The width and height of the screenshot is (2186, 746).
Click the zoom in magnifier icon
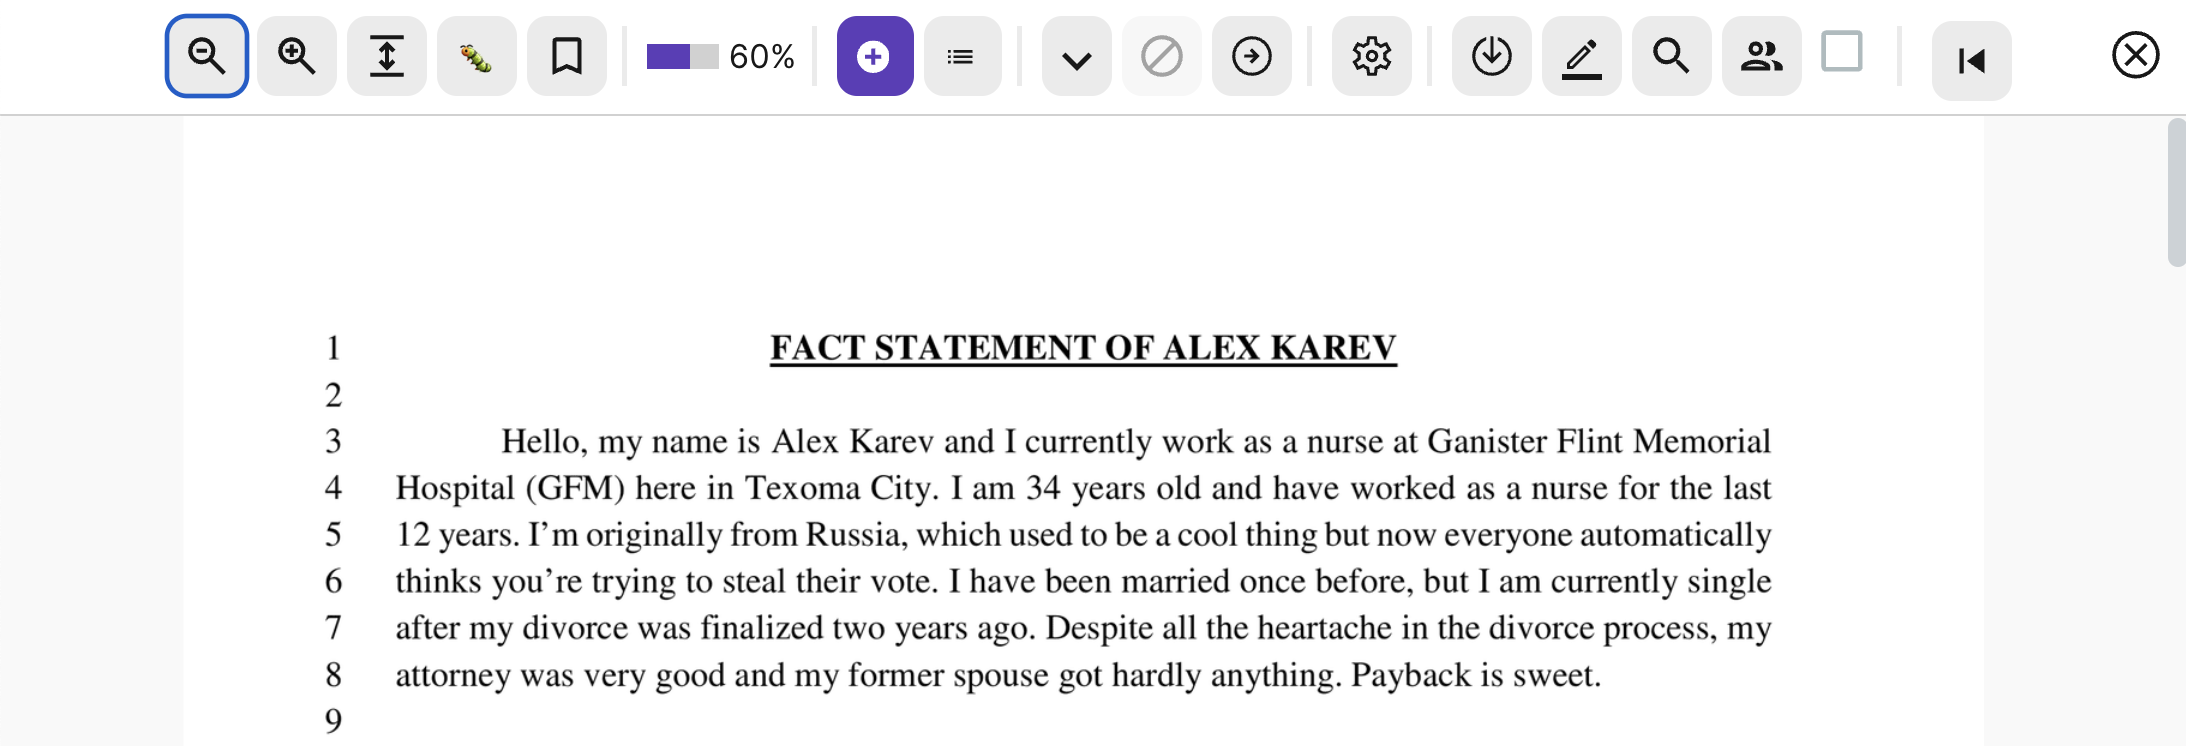point(297,56)
